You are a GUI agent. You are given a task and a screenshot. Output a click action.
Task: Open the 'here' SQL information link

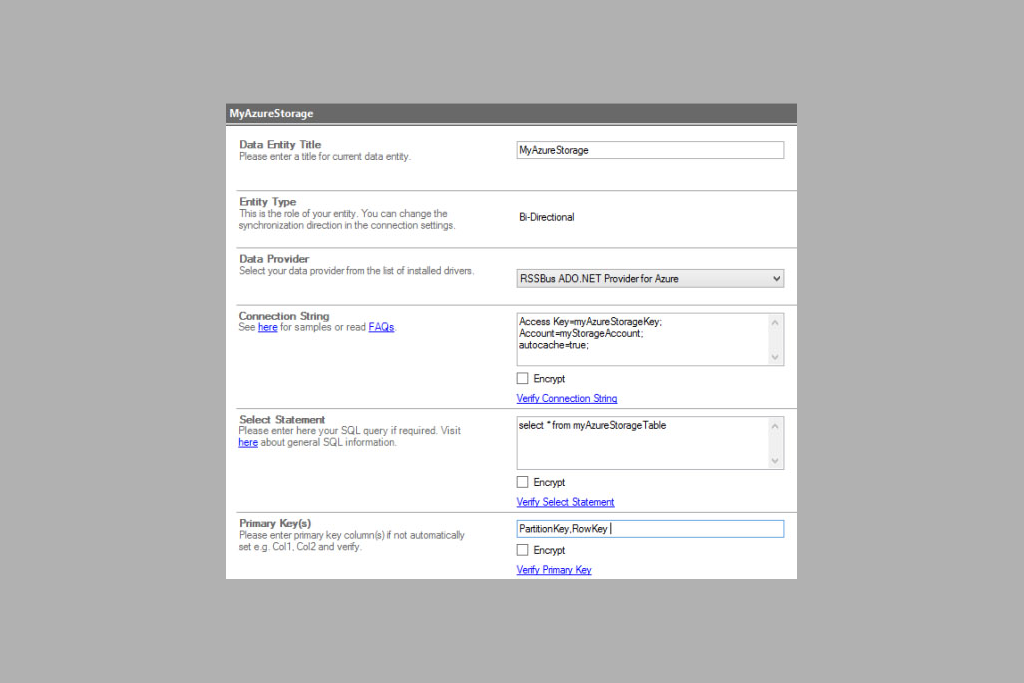tap(248, 442)
